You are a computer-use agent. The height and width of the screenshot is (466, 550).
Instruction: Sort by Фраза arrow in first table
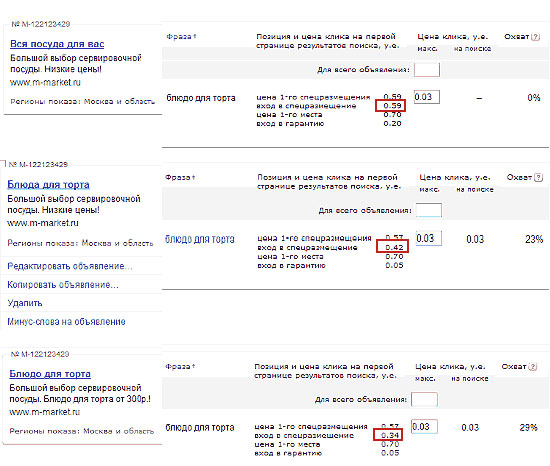click(195, 36)
